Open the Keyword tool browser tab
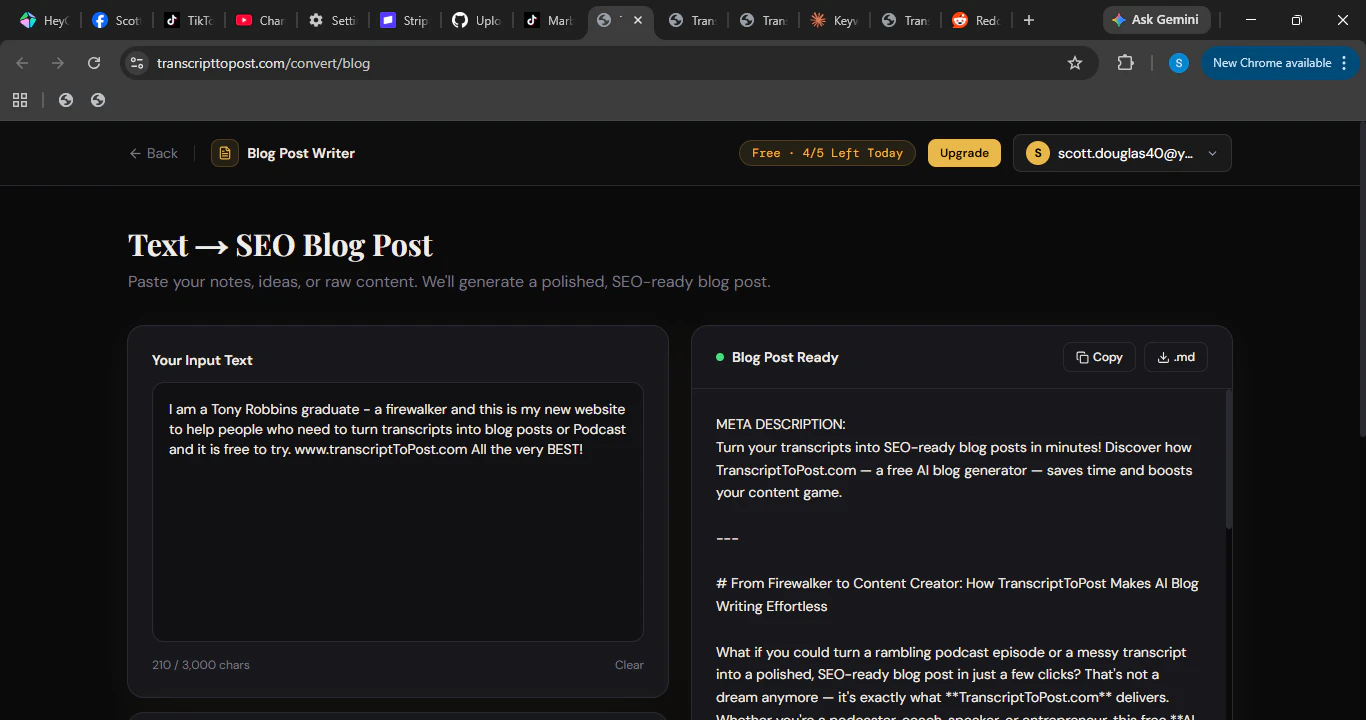1366x720 pixels. pyautogui.click(x=834, y=20)
